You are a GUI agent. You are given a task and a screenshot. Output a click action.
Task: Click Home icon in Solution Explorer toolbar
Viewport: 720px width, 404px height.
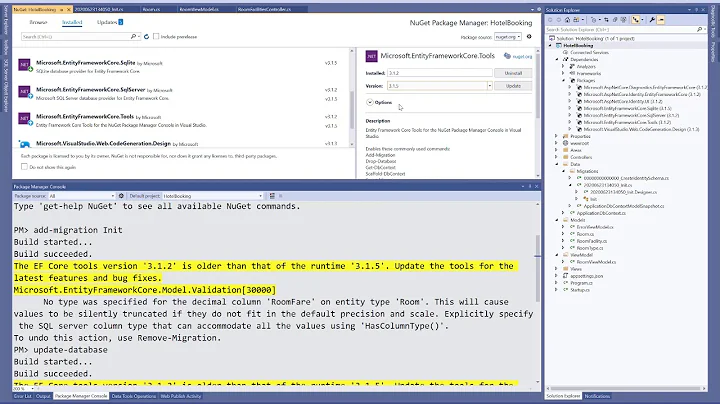(x=567, y=20)
